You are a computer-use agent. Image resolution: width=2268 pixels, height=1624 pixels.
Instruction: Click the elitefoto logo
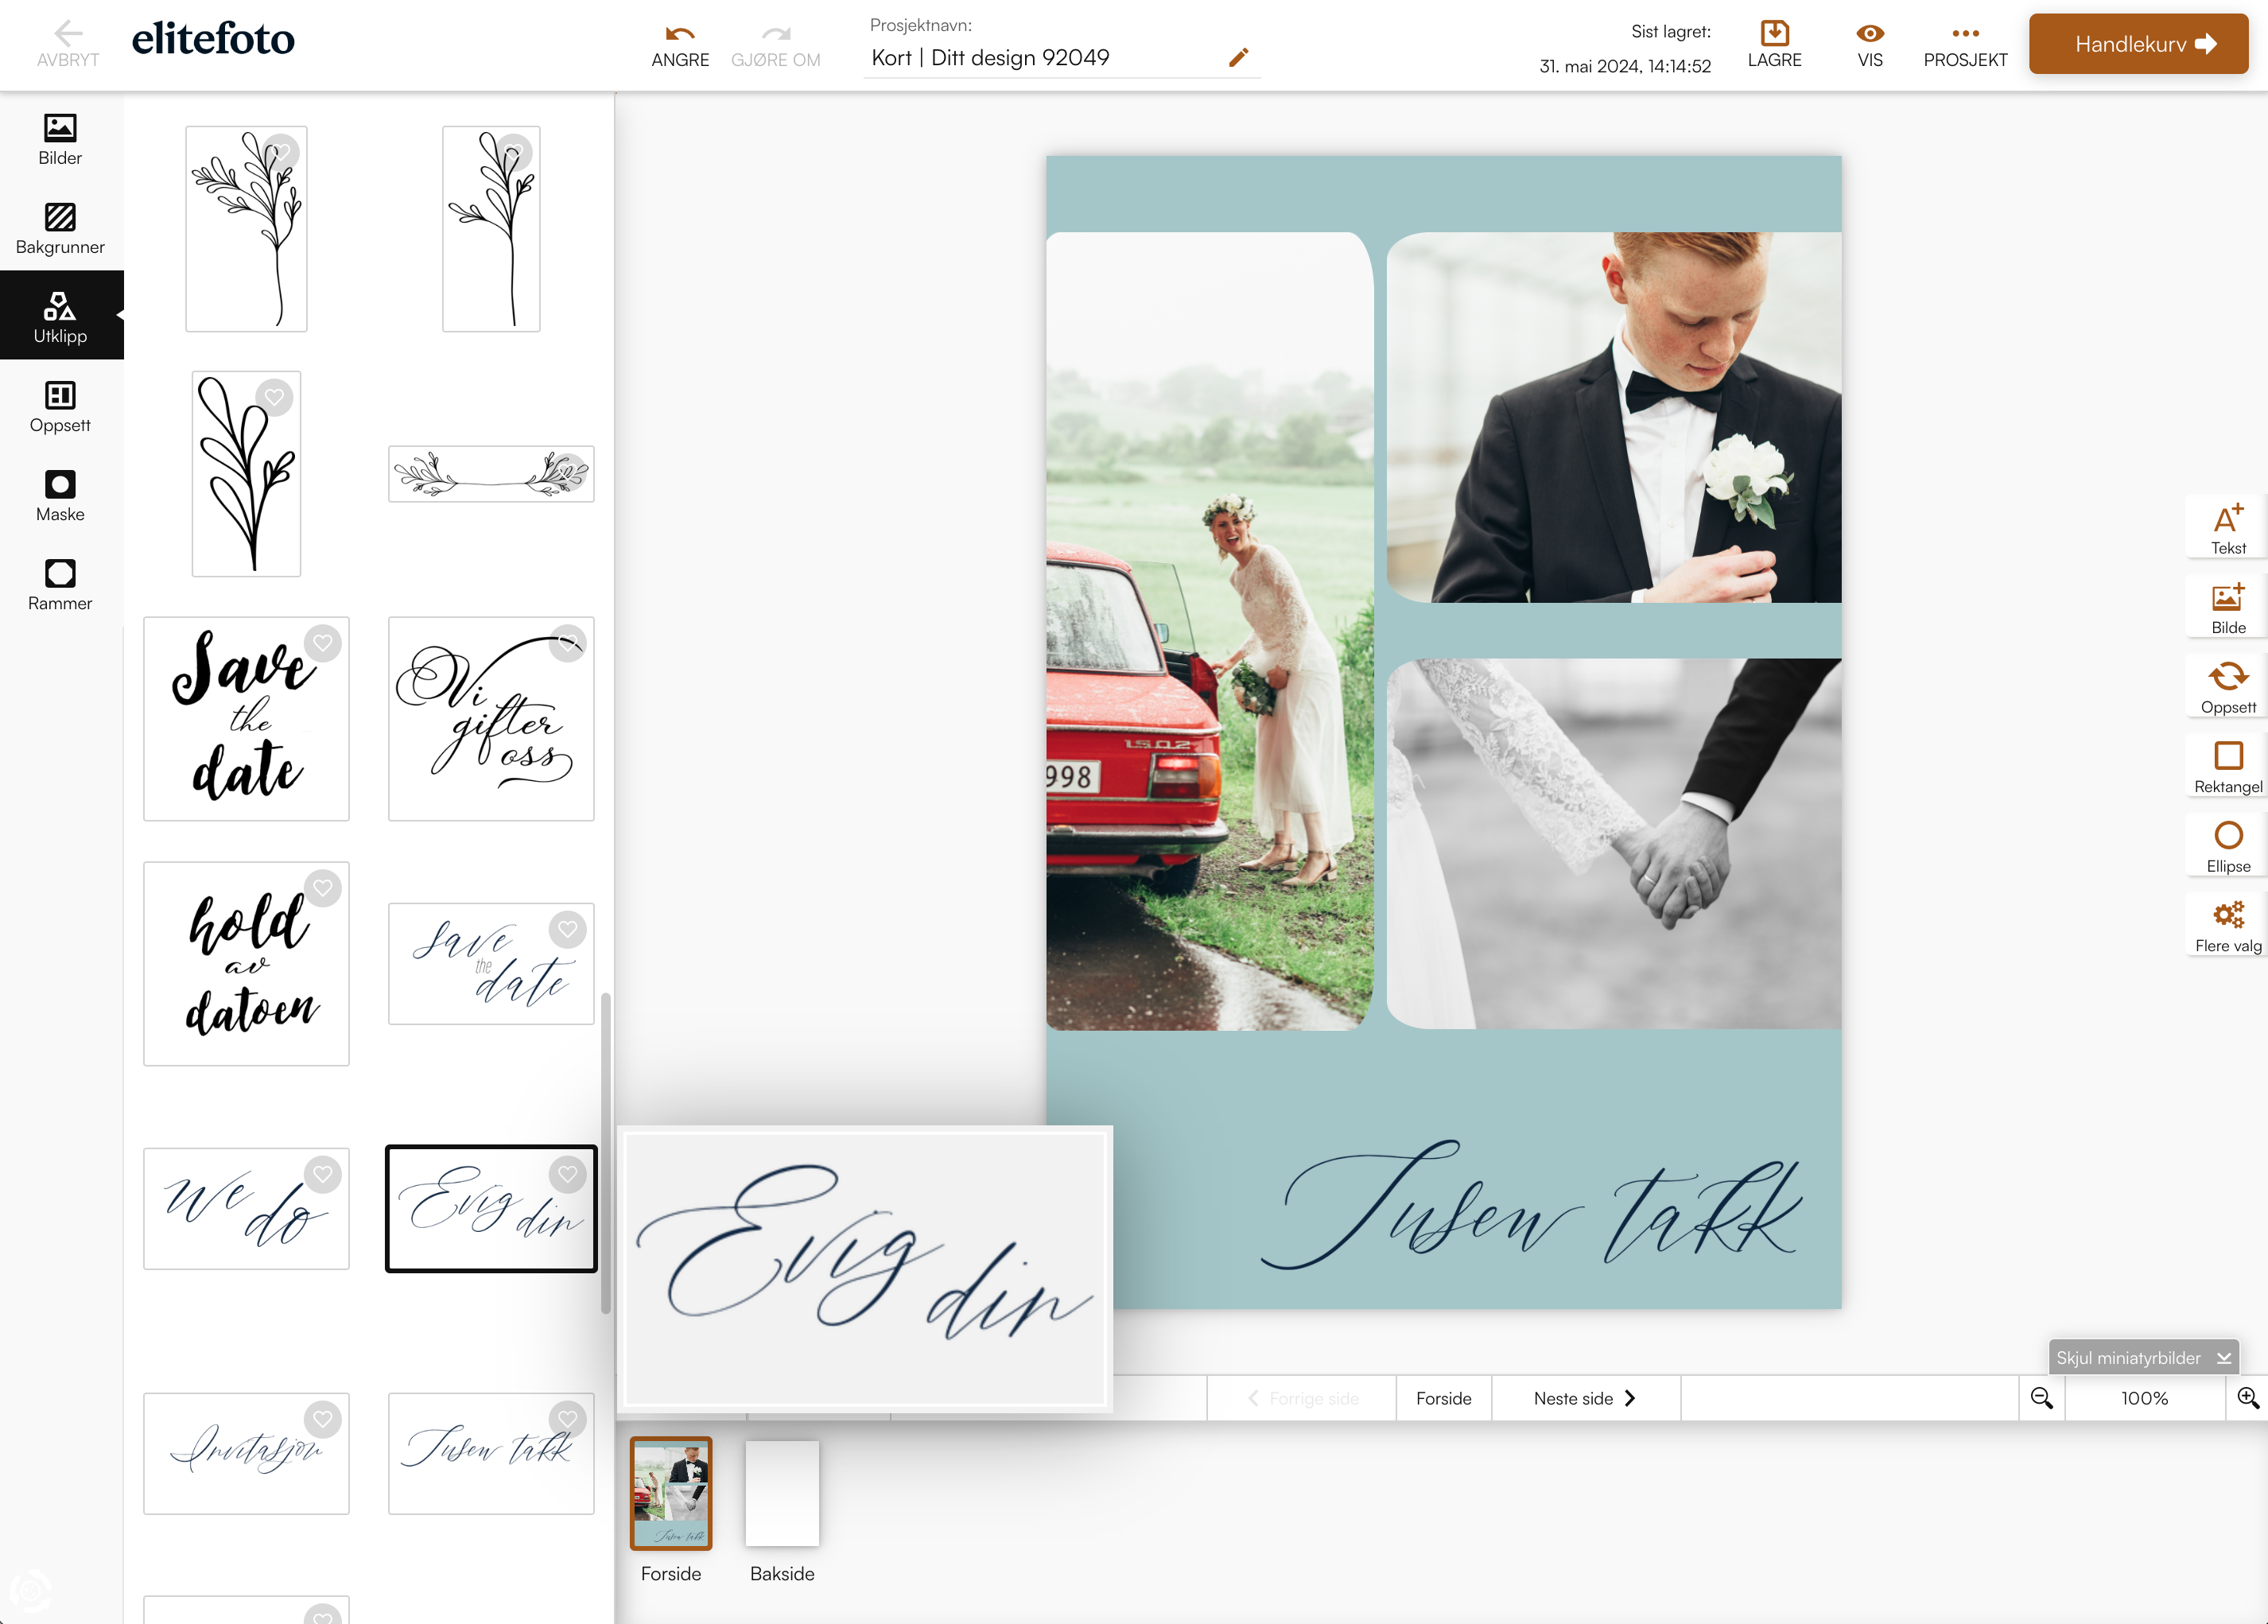[x=213, y=39]
